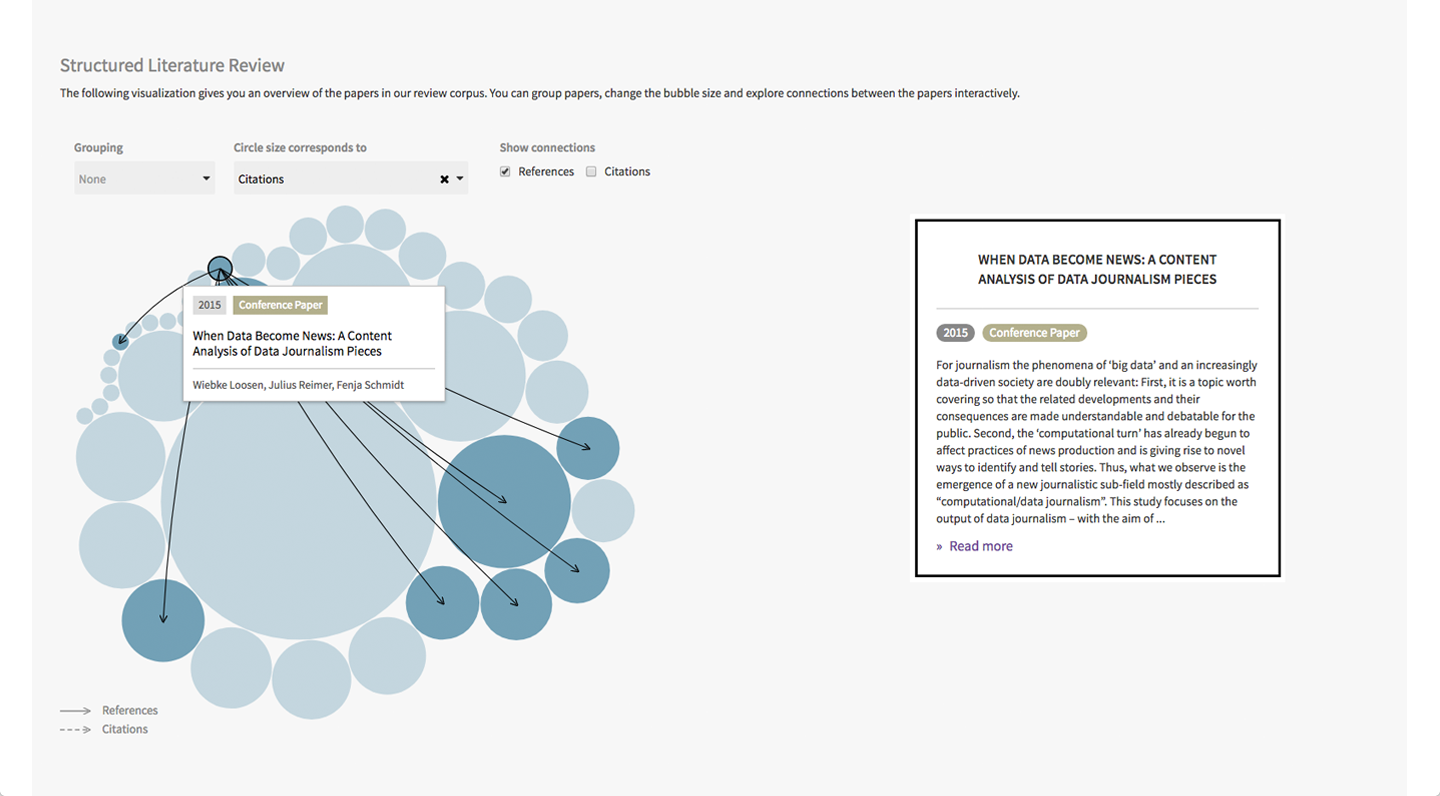
Task: Click the solid References arrow in the legend
Action: [75, 711]
